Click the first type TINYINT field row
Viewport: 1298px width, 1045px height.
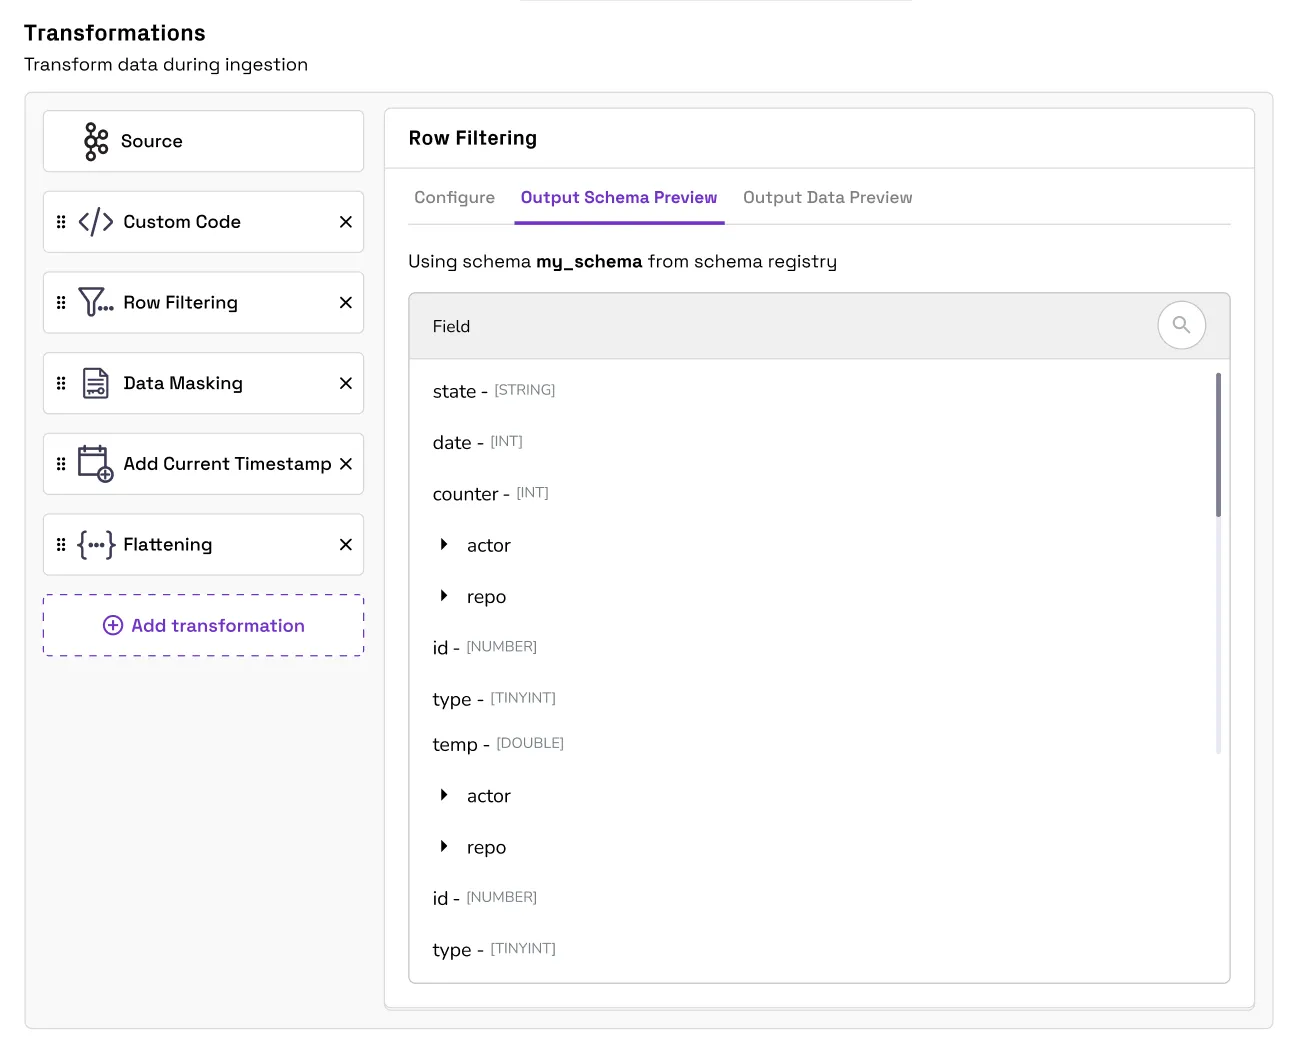coord(494,699)
